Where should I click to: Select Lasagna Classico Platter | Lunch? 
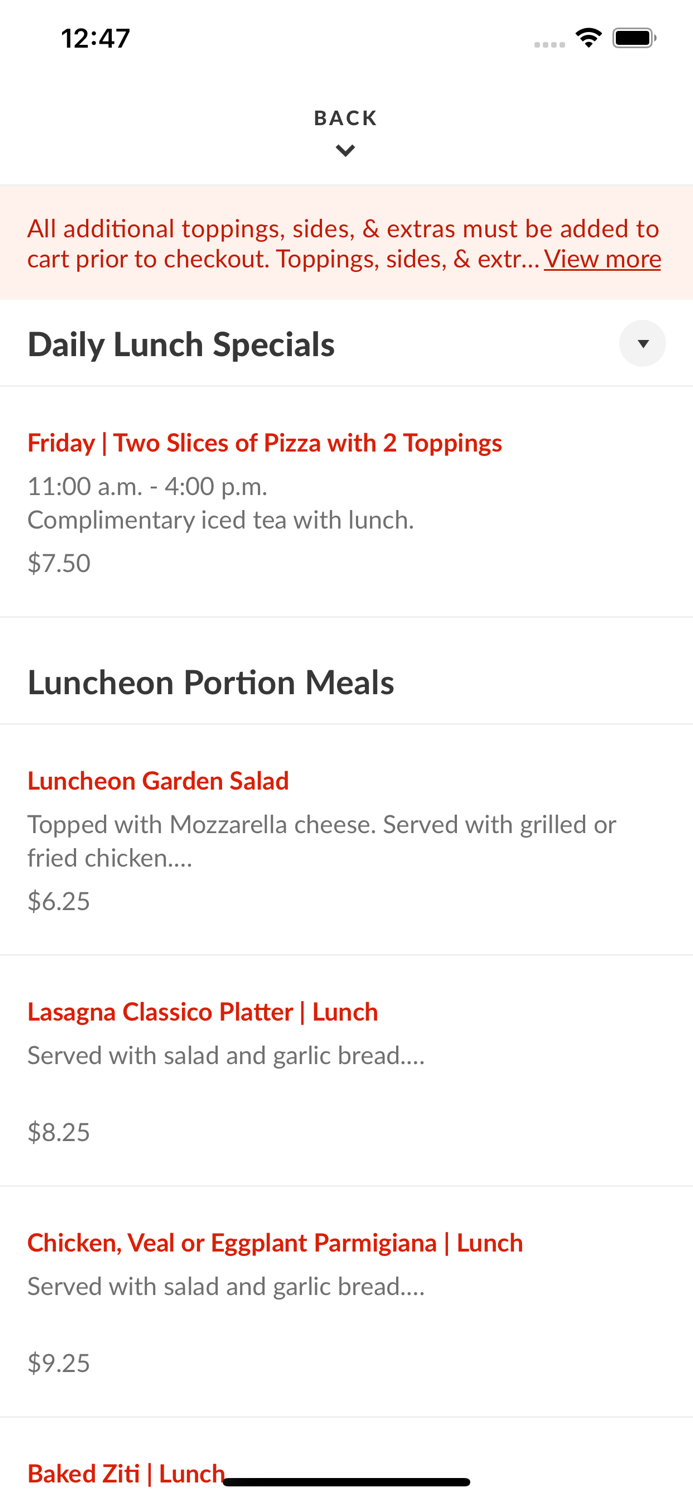tap(203, 1012)
